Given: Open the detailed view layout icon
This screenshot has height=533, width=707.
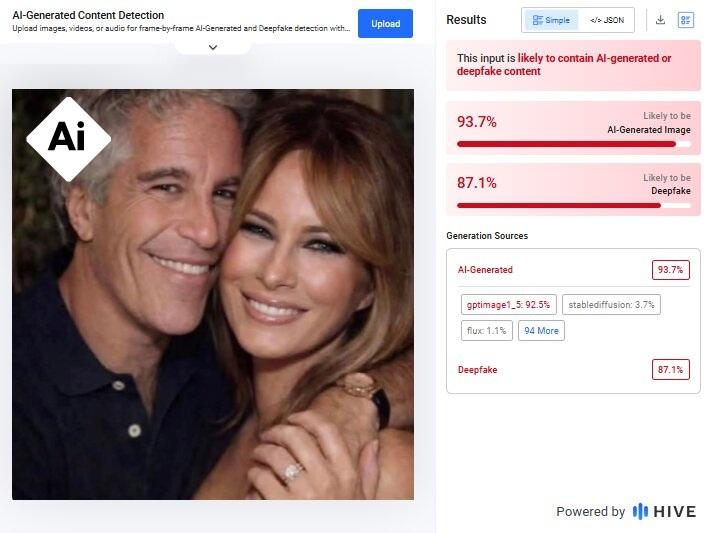Looking at the screenshot, I should [x=686, y=20].
